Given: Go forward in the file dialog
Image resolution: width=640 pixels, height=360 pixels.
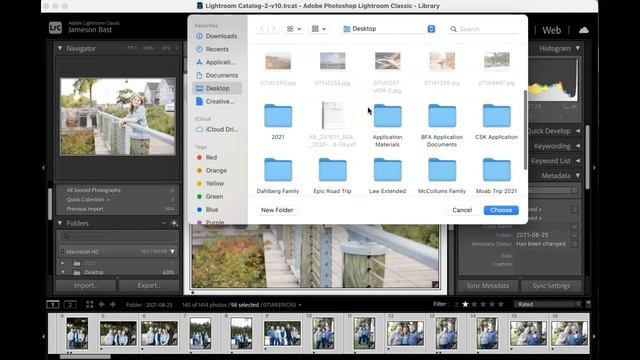Looking at the screenshot, I should pos(274,29).
